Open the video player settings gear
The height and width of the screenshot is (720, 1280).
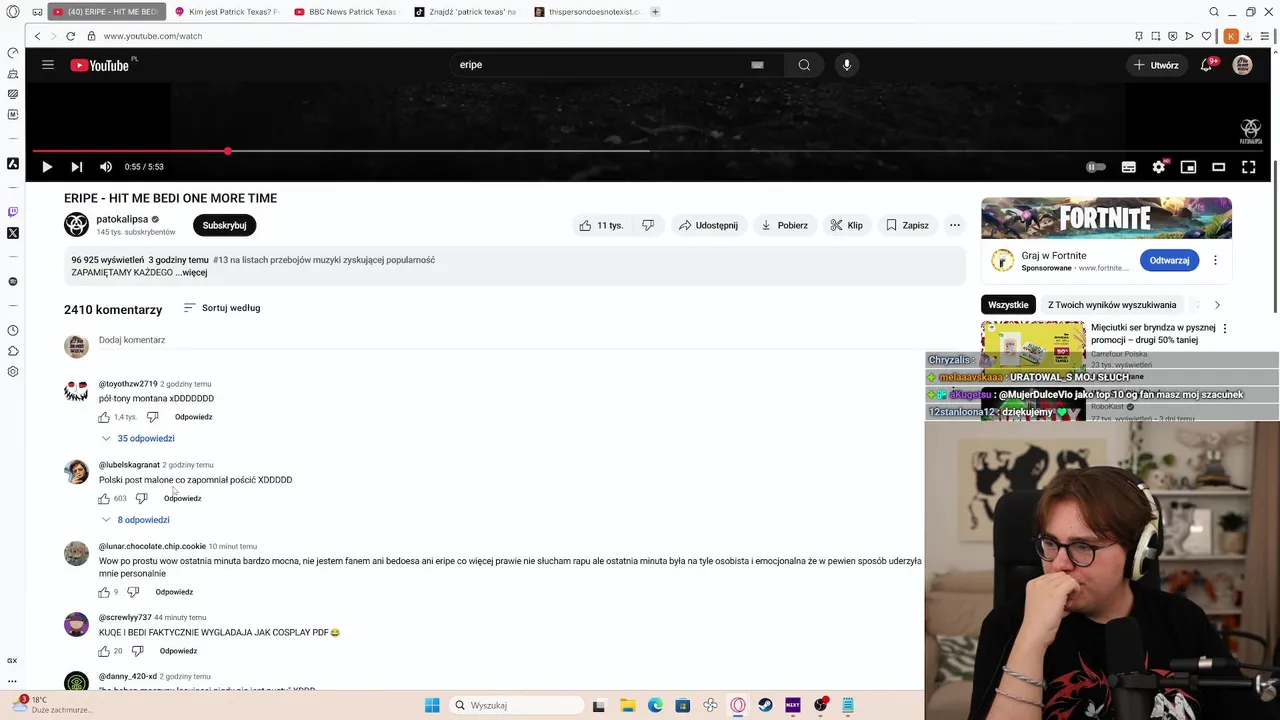(1158, 167)
